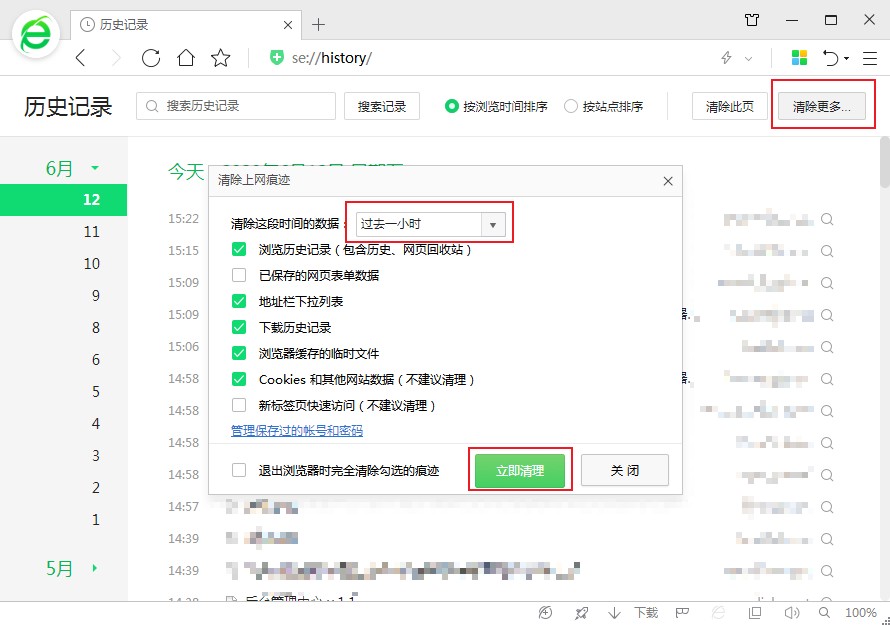Expand the 5月 month list

point(95,568)
